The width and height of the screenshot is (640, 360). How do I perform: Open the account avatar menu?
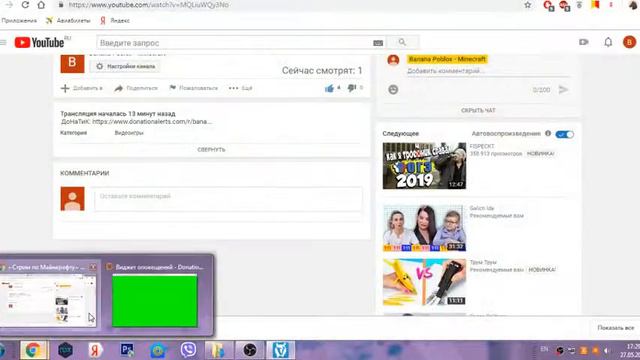click(629, 42)
